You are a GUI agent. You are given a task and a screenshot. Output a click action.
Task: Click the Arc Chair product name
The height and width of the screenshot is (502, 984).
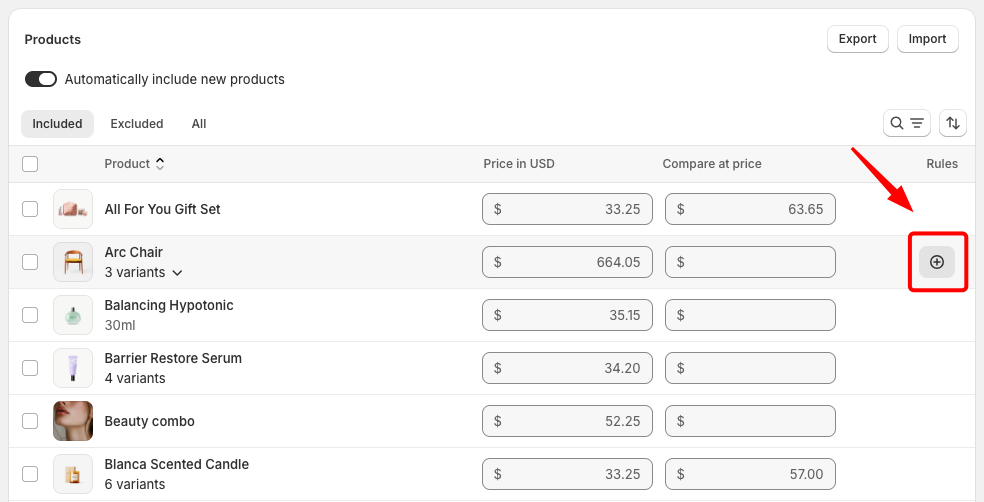coord(134,252)
